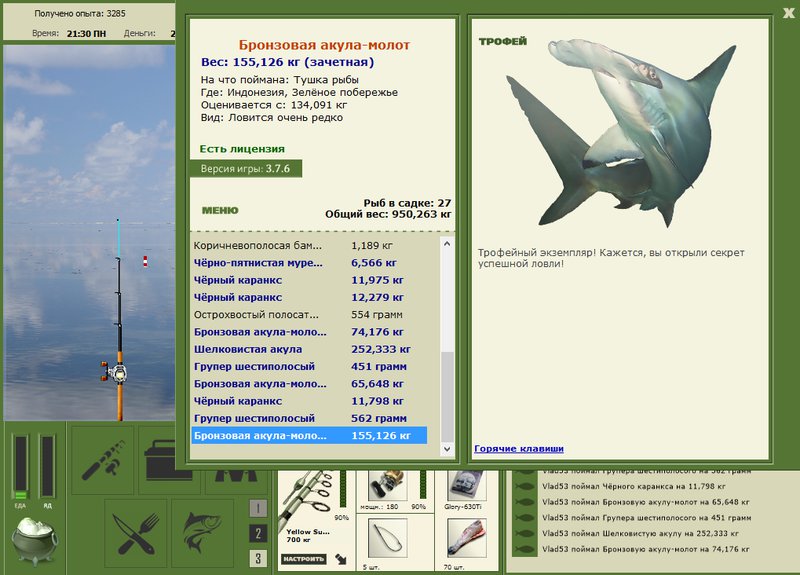Click the МЕНЮ button

[x=220, y=210]
